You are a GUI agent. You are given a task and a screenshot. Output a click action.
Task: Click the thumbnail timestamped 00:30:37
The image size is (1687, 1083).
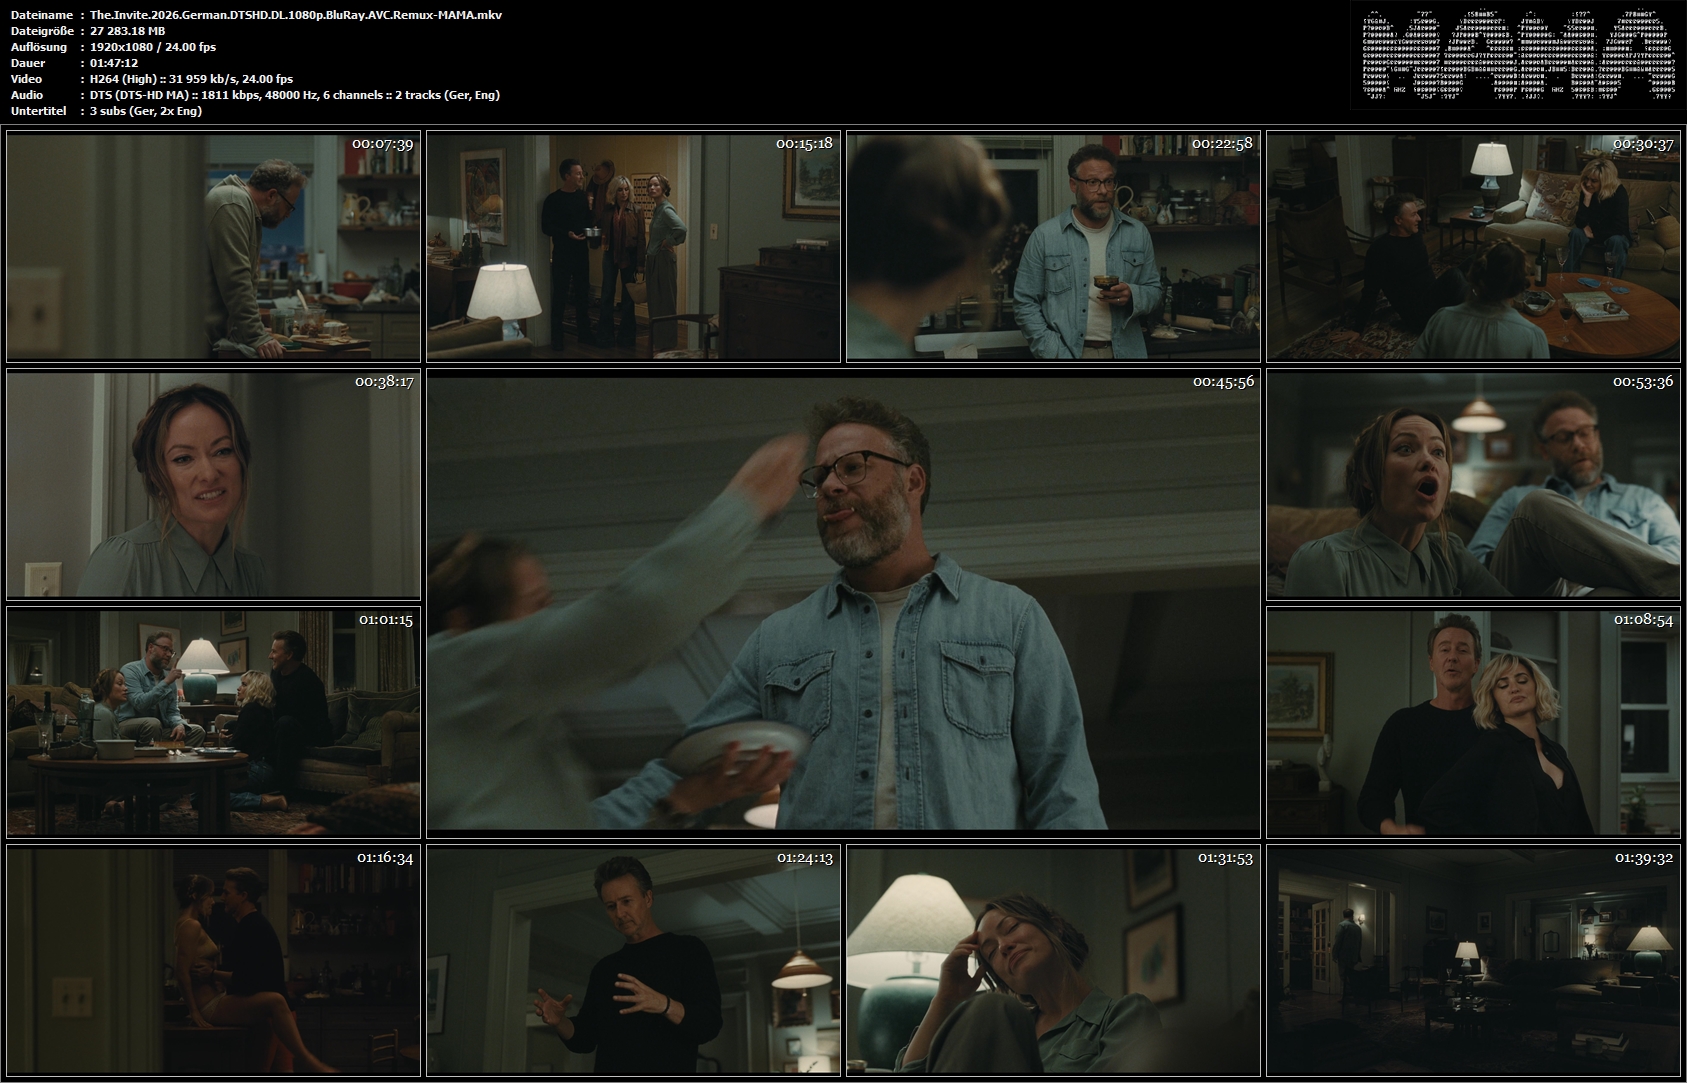point(1473,247)
